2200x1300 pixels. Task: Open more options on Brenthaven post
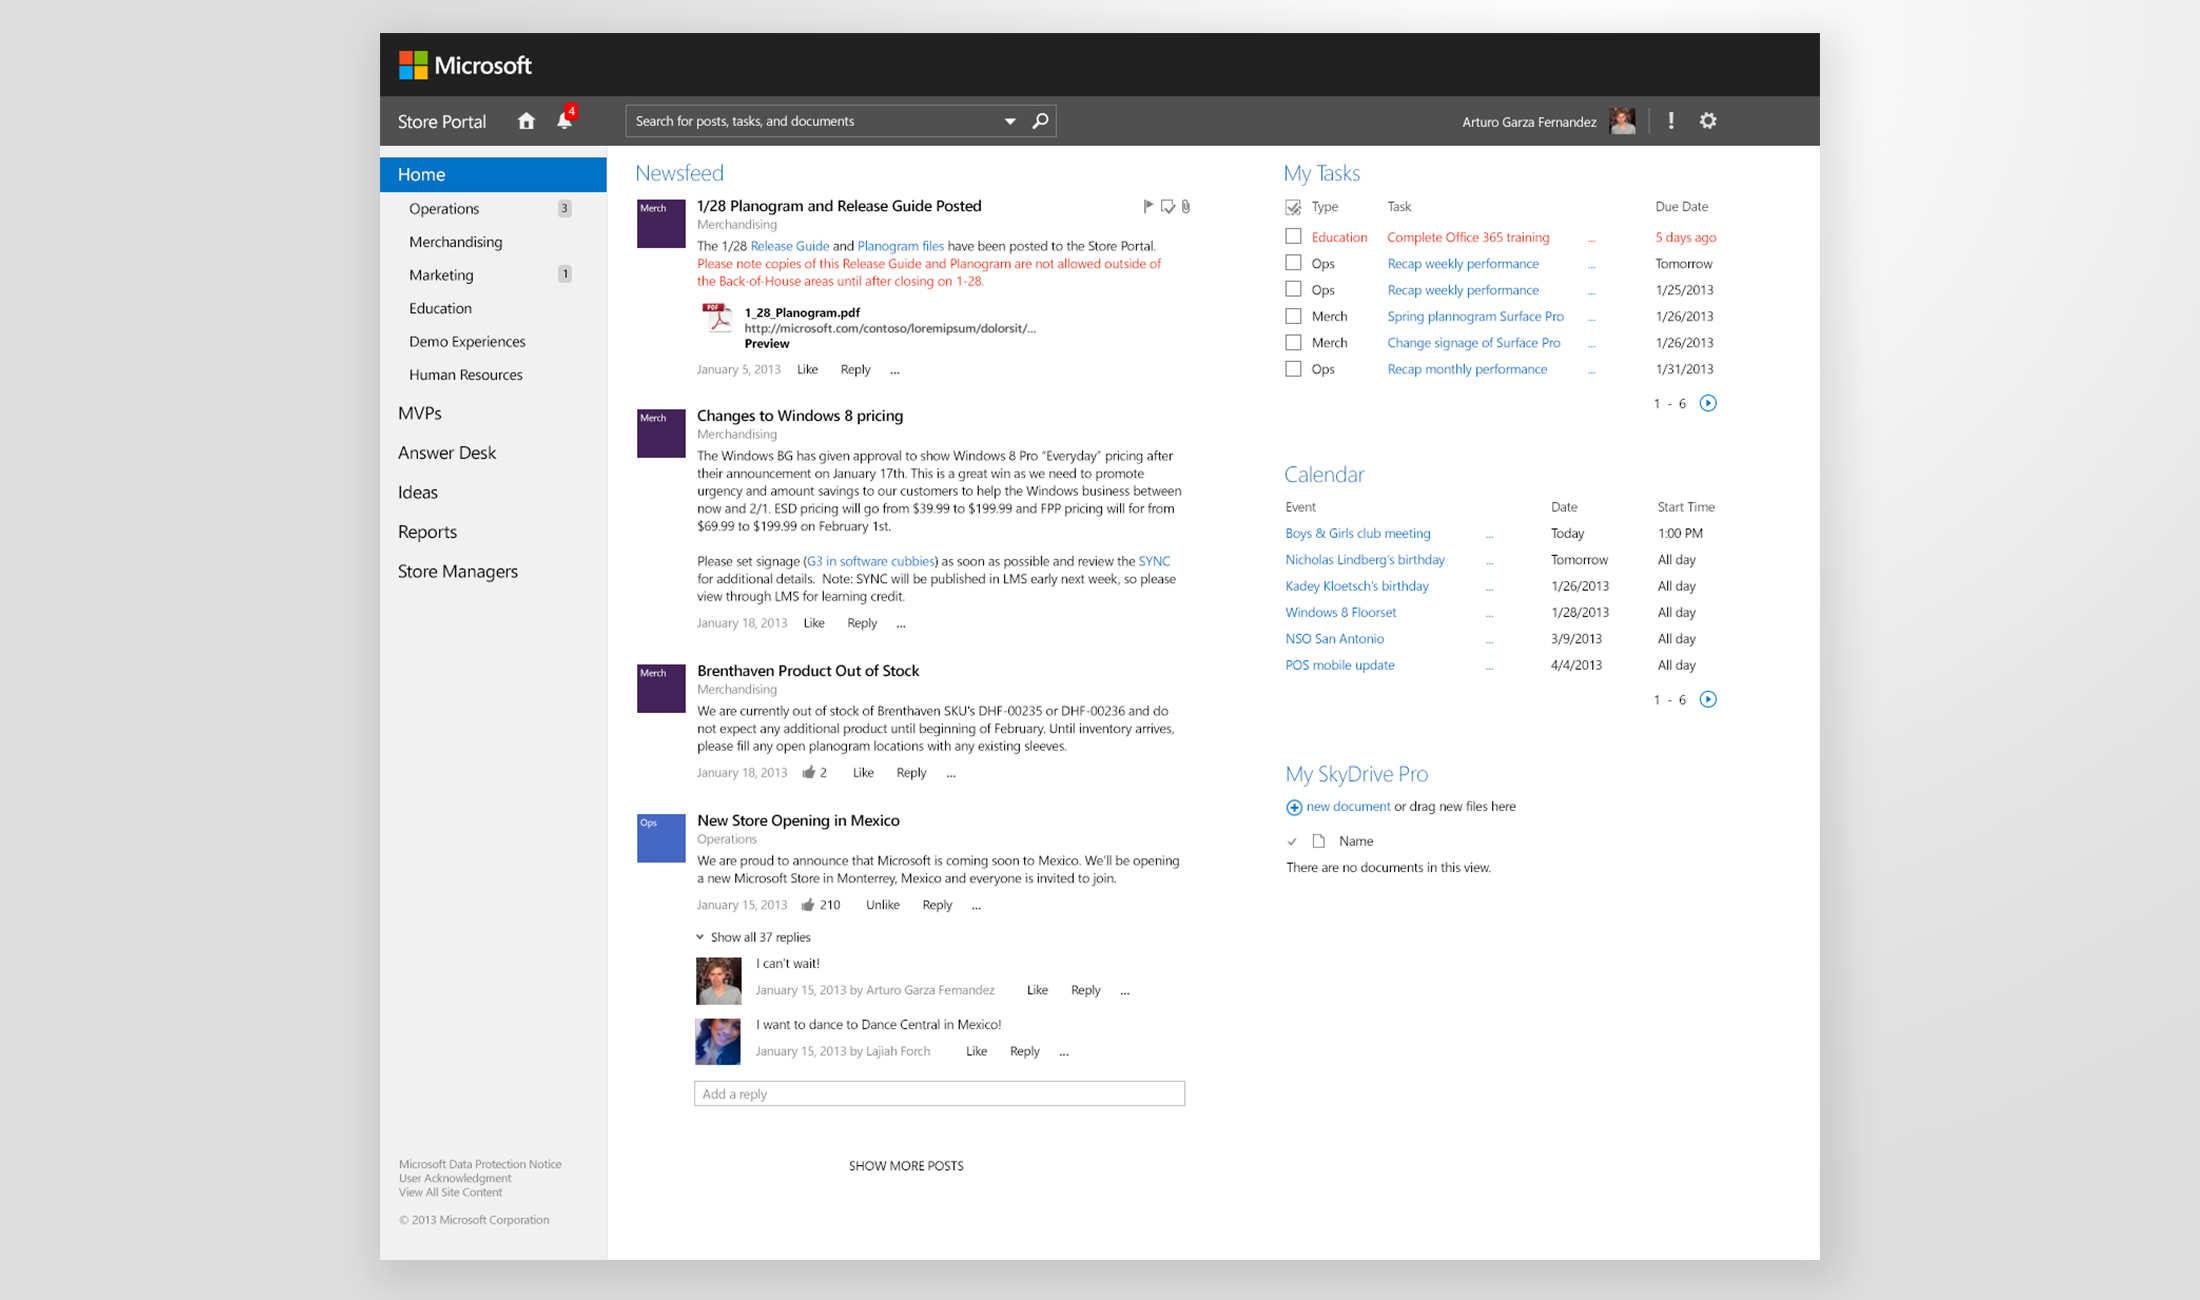tap(951, 774)
